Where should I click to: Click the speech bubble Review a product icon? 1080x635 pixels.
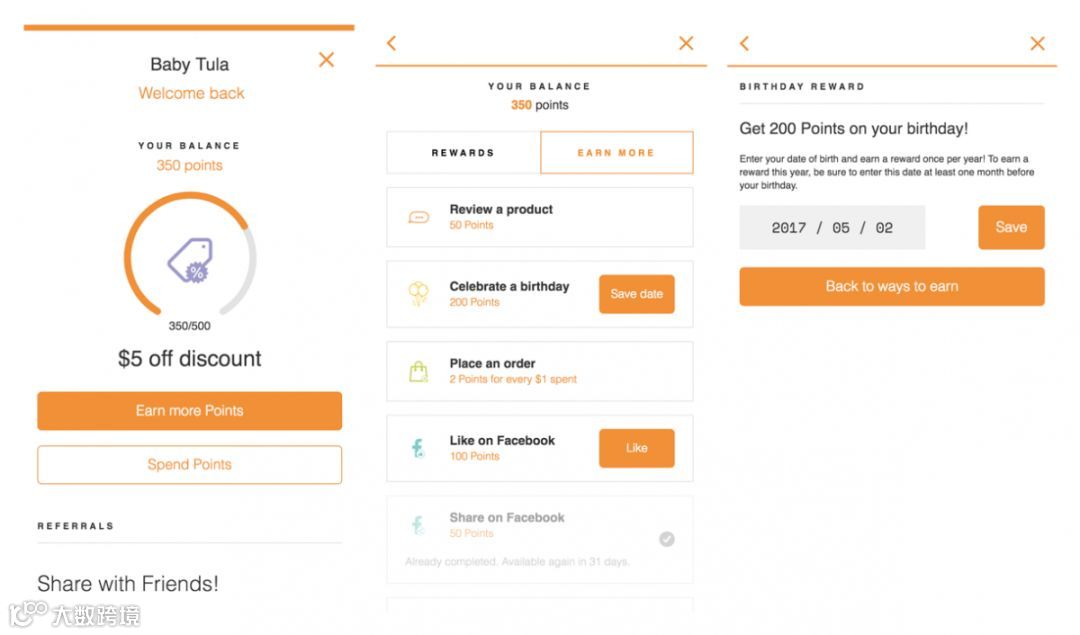coord(419,218)
